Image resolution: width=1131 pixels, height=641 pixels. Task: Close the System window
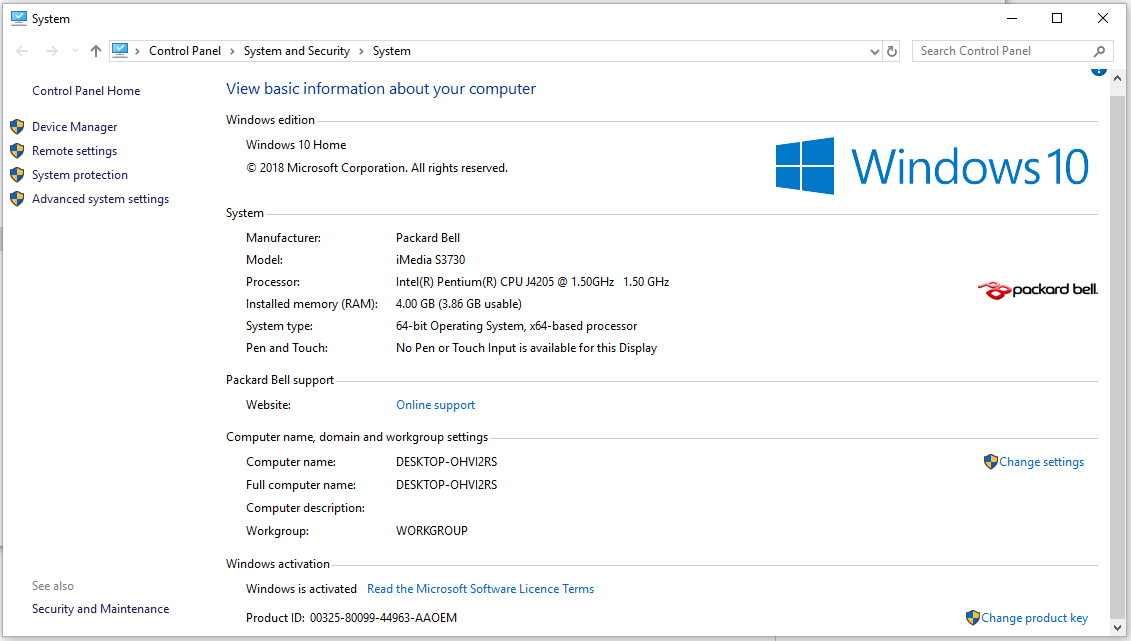1103,18
